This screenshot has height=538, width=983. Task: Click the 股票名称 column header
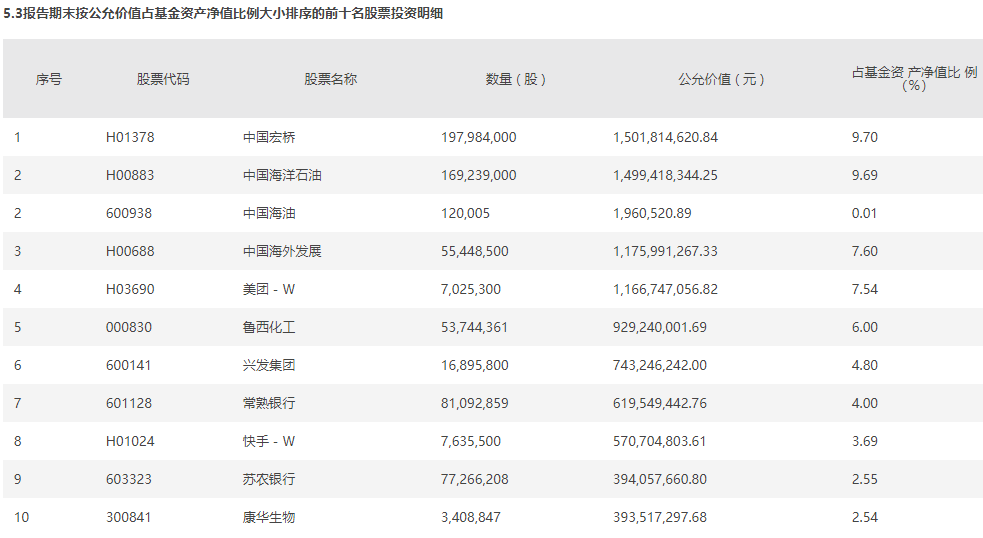(x=330, y=79)
